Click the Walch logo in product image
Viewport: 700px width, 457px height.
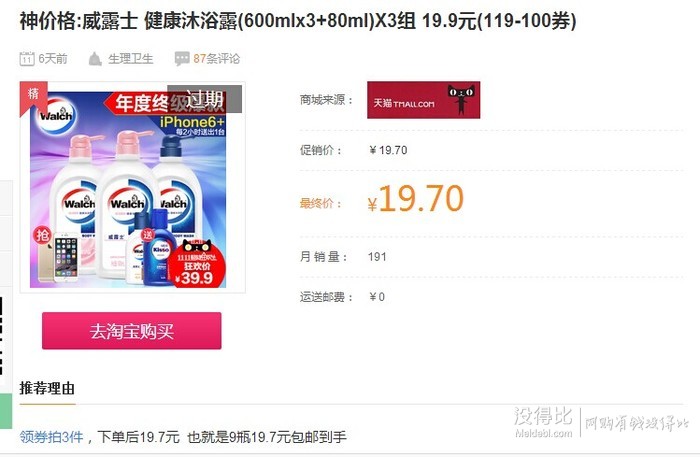point(55,116)
